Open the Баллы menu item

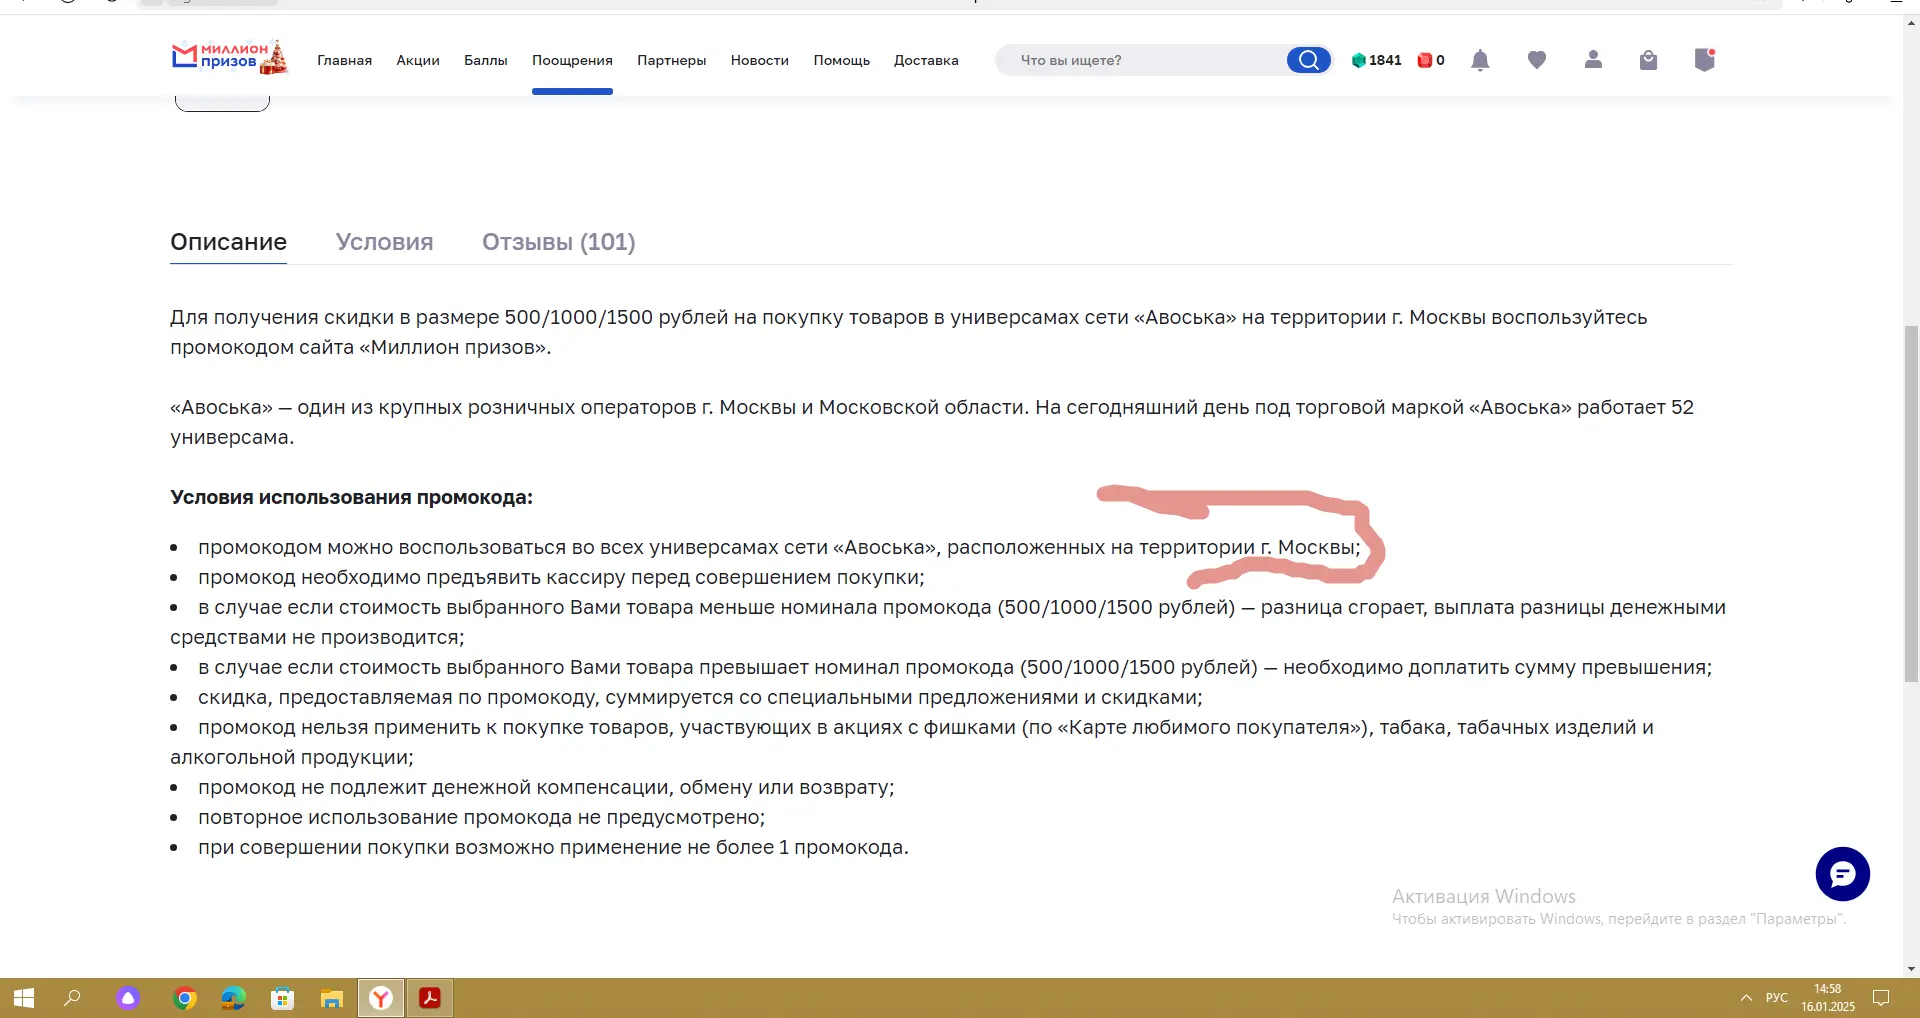(x=486, y=60)
